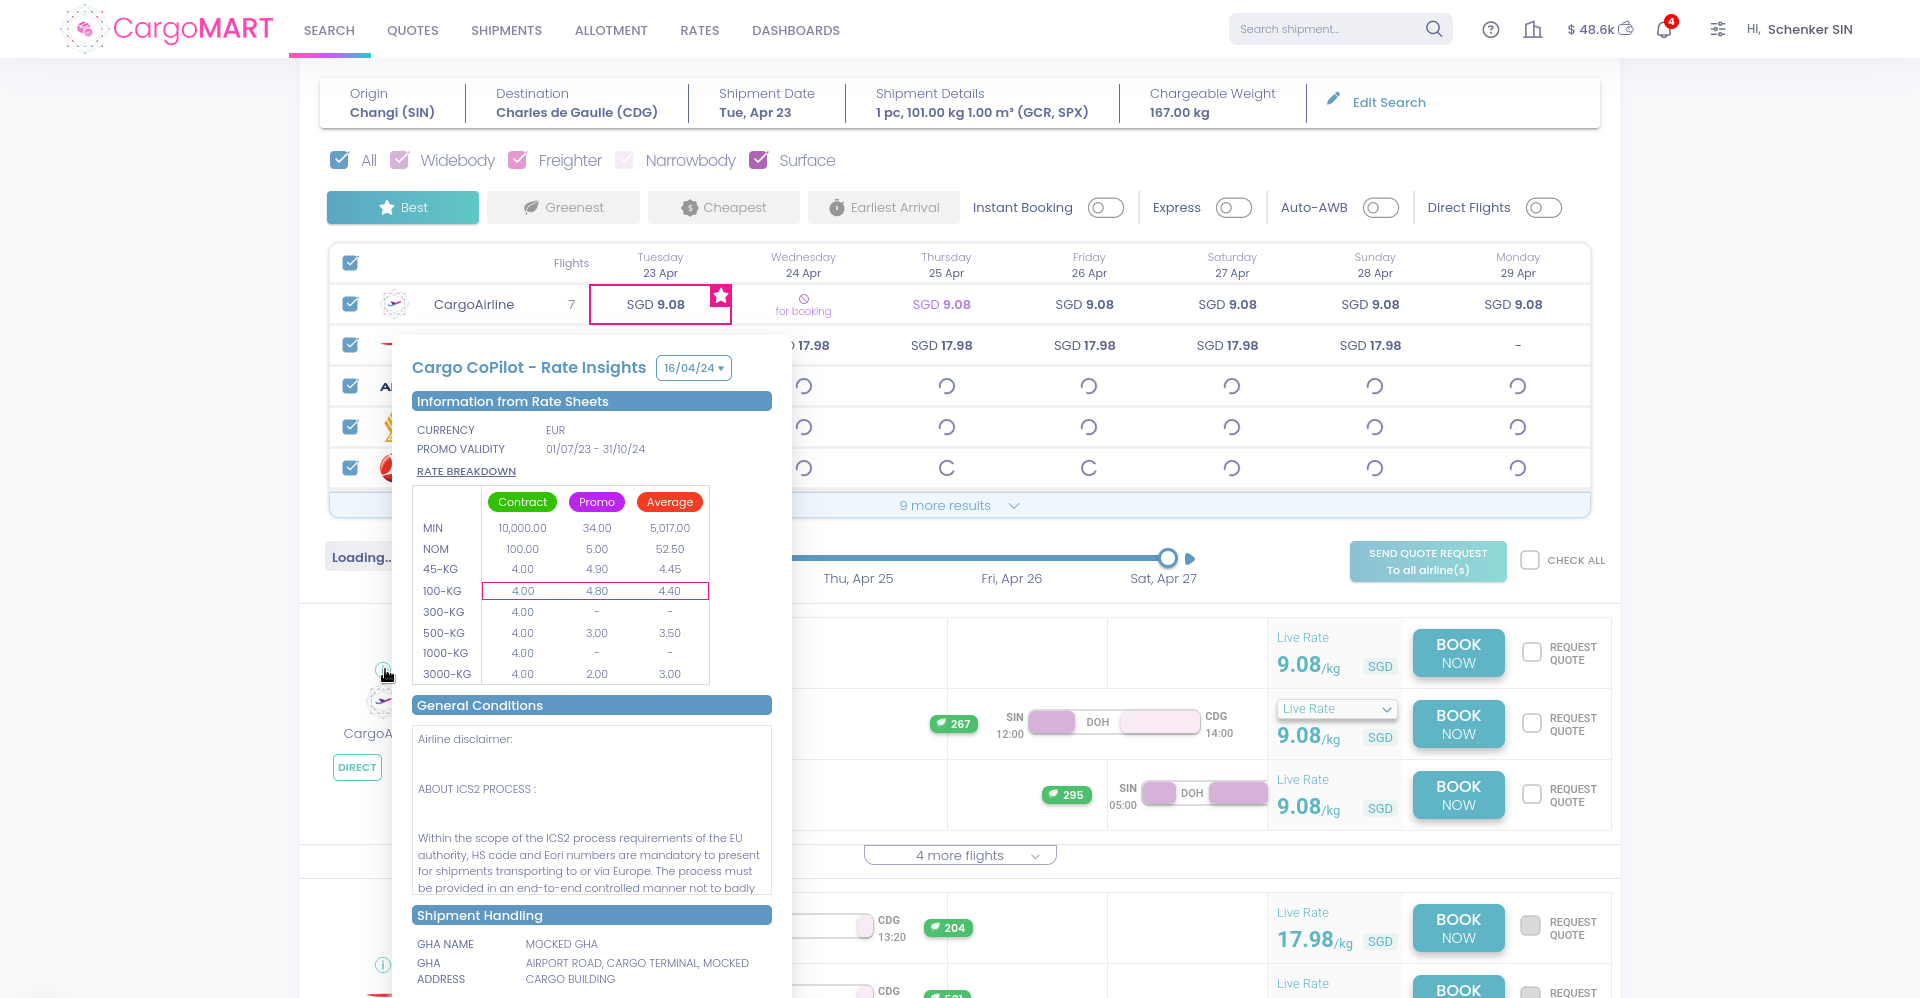Click BOOK NOW for the 9.08/kg live rate
Screen dimensions: 1920x998
click(x=1458, y=653)
